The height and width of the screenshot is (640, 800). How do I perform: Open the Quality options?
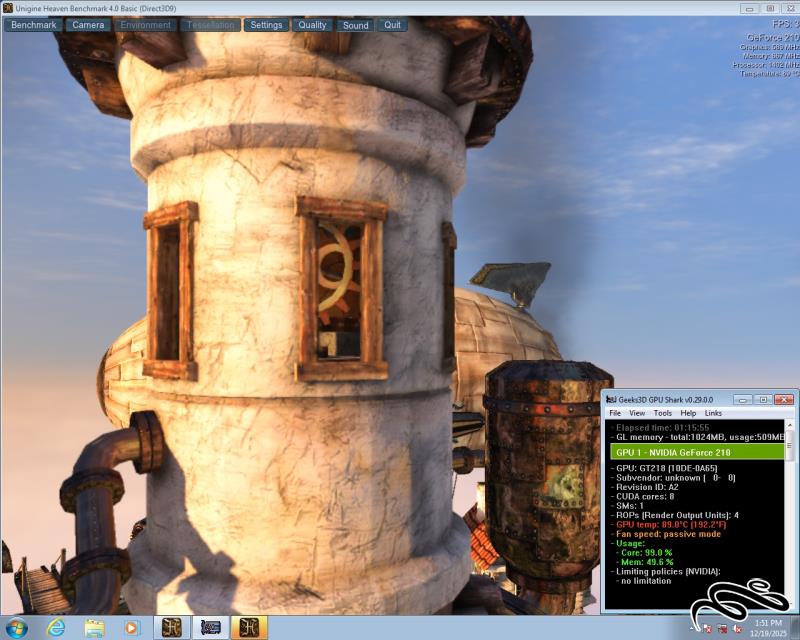coord(312,25)
